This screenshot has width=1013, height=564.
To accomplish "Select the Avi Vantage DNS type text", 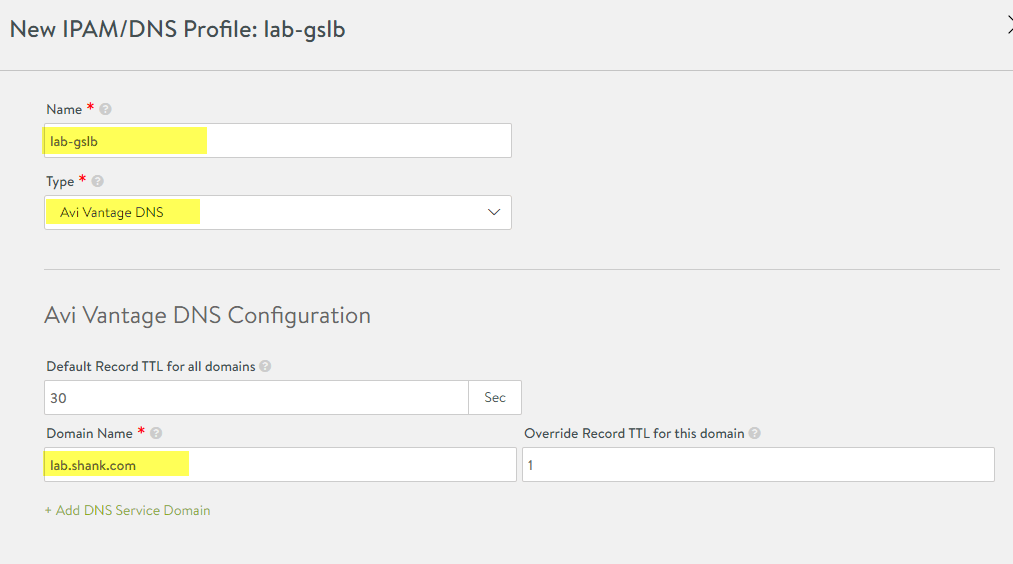I will point(112,213).
